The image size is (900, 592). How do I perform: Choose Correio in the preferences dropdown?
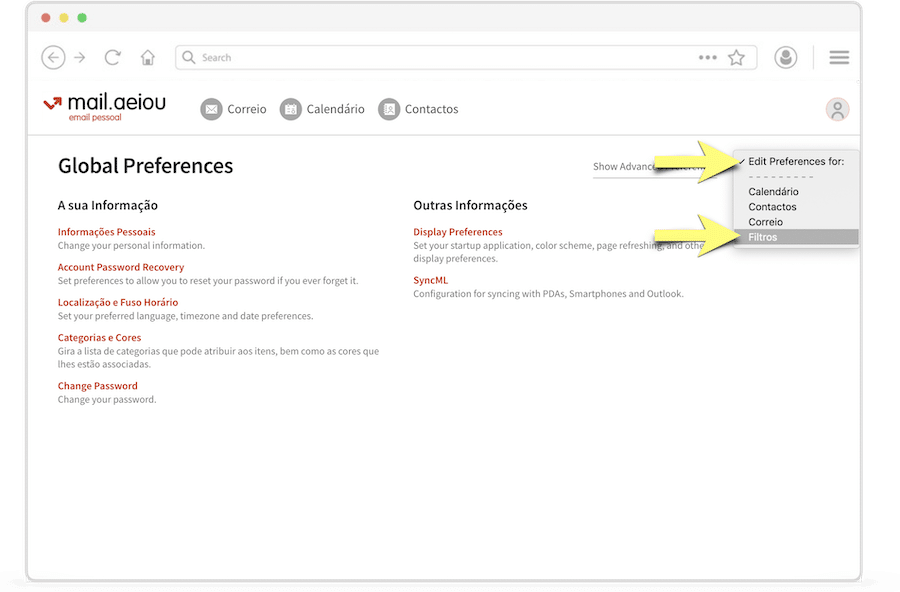765,222
